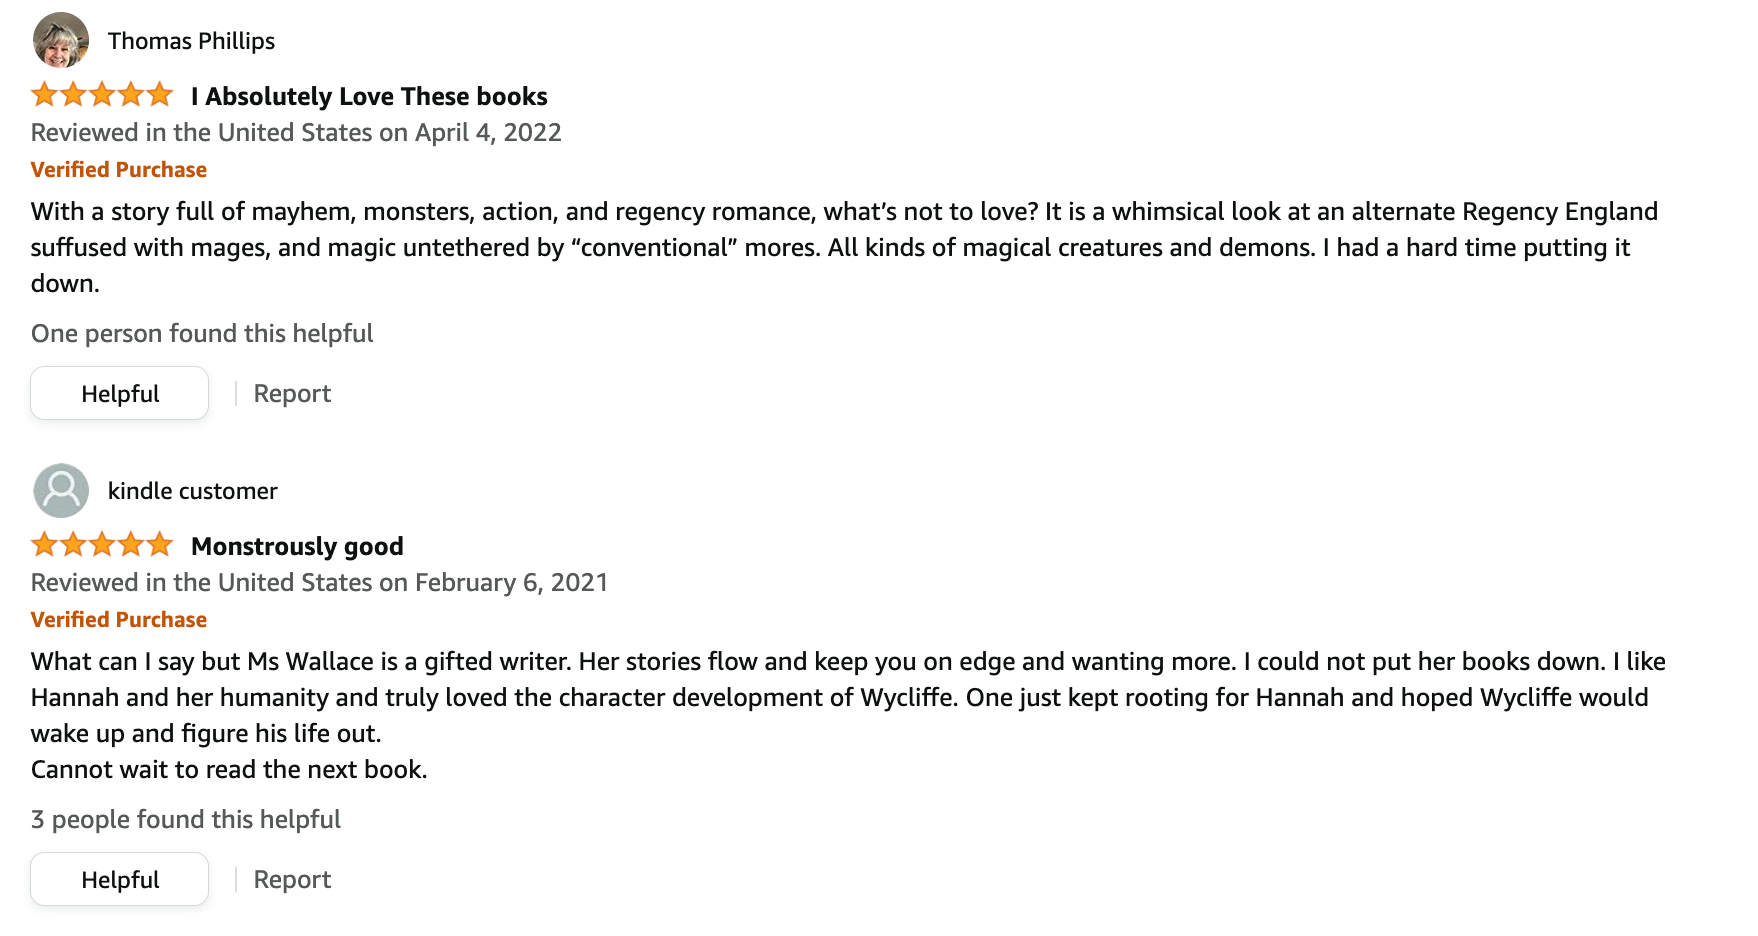Open the kindle customer profile name
Screen dimensions: 1758x936
[x=193, y=491]
